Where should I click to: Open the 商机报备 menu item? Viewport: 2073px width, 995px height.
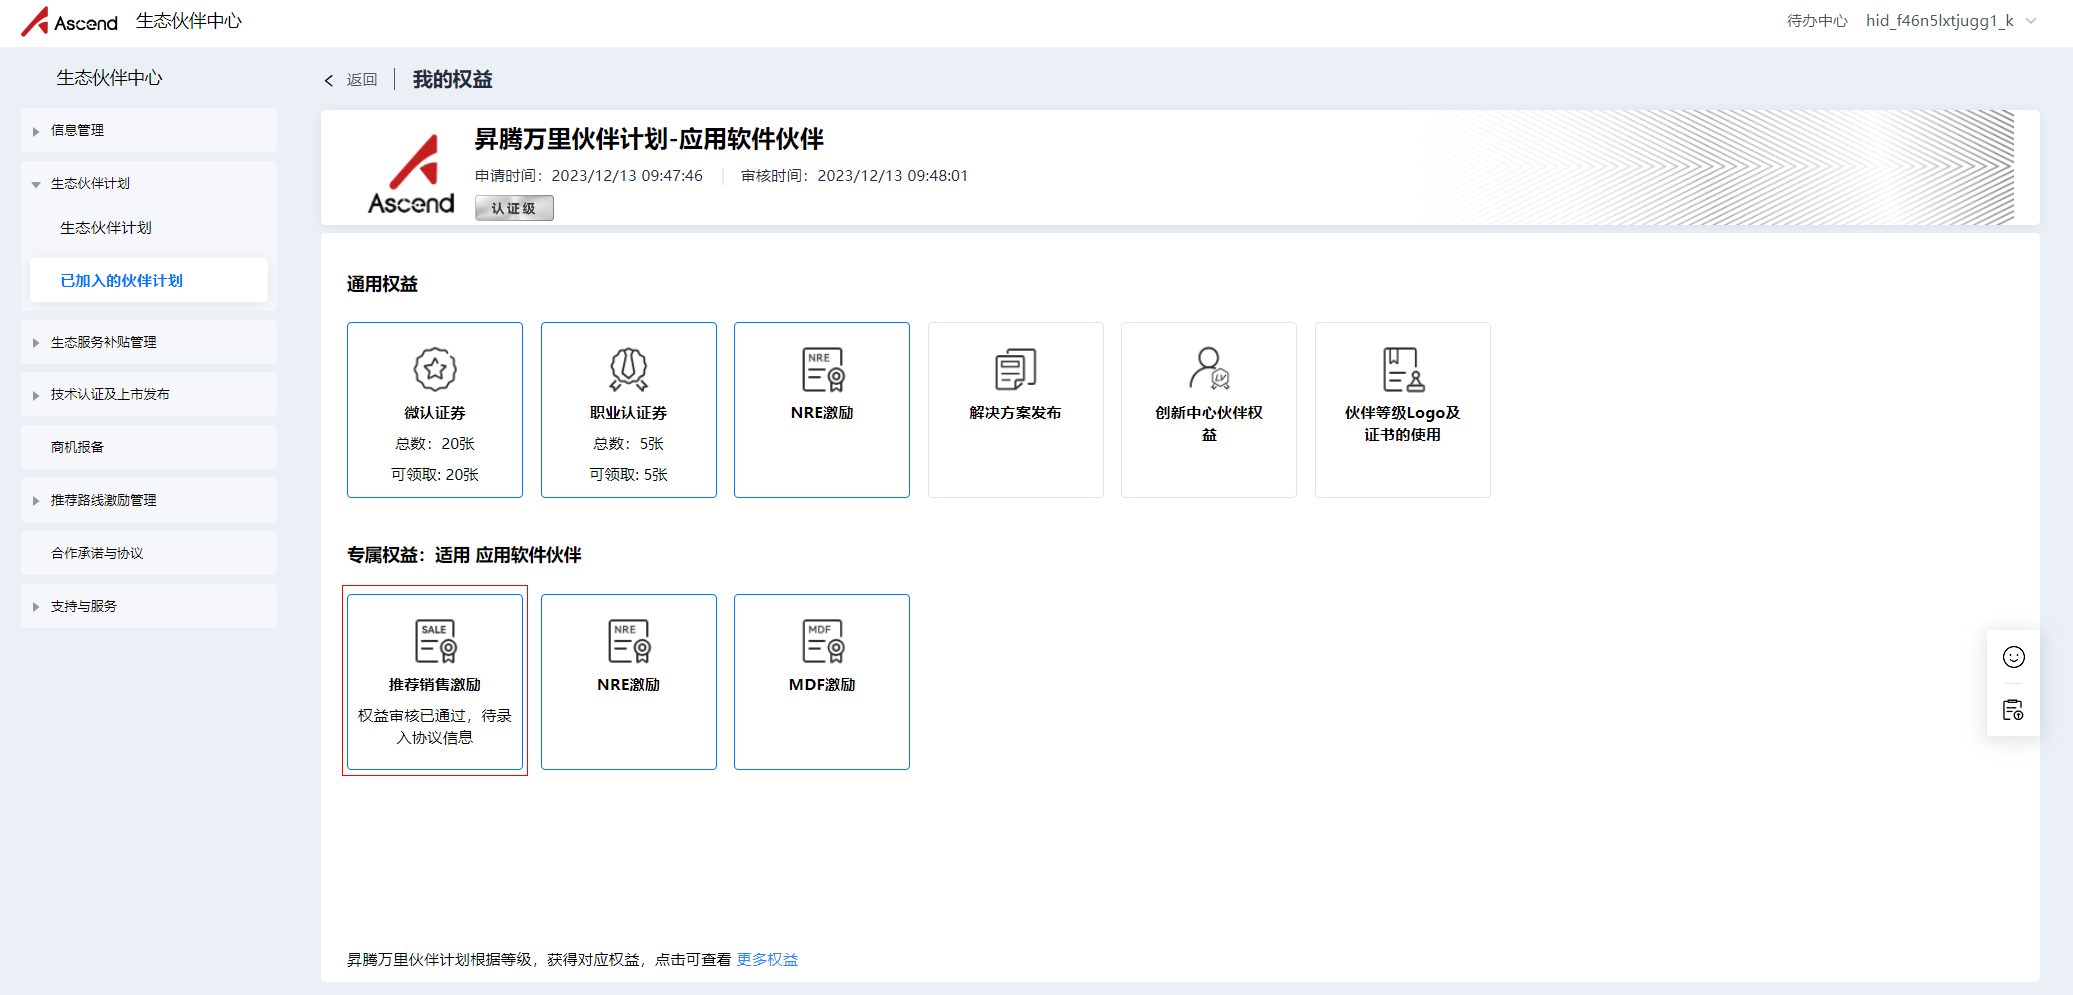coord(149,447)
